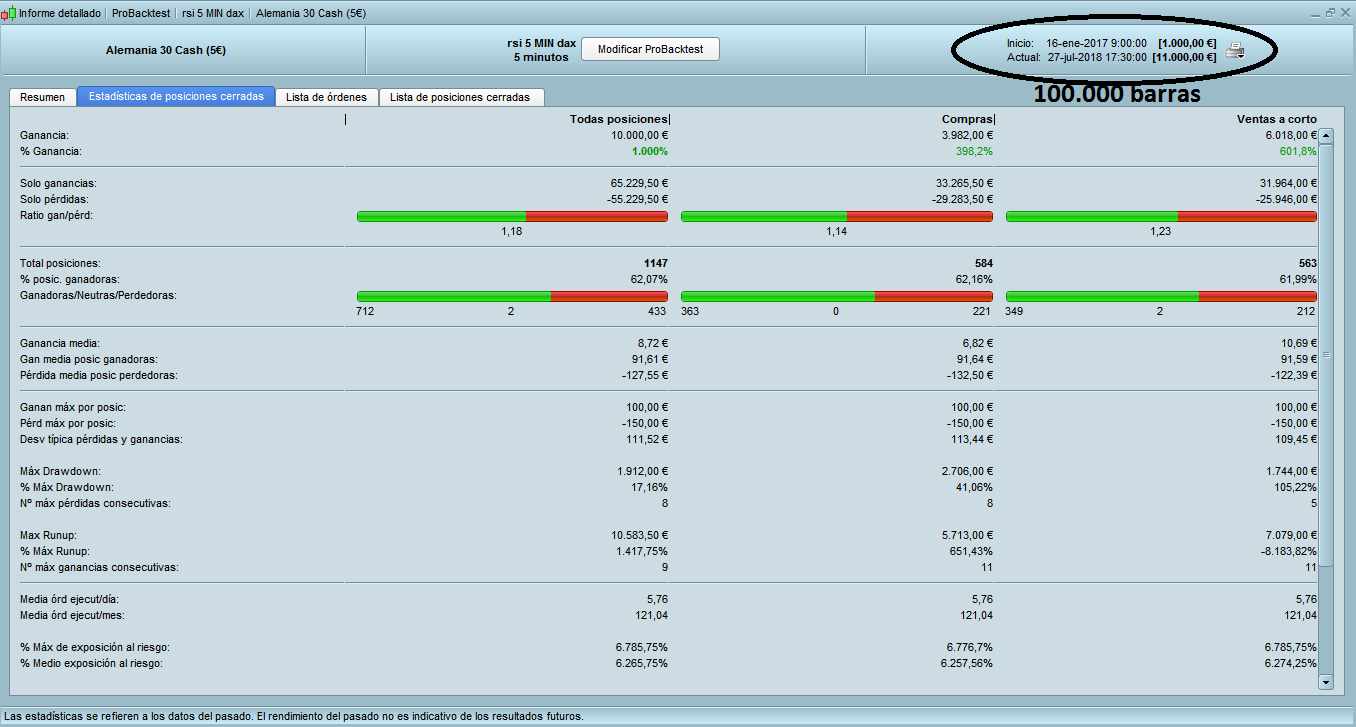Click the ProBacktest report icon in title bar
1356x727 pixels.
click(9, 14)
